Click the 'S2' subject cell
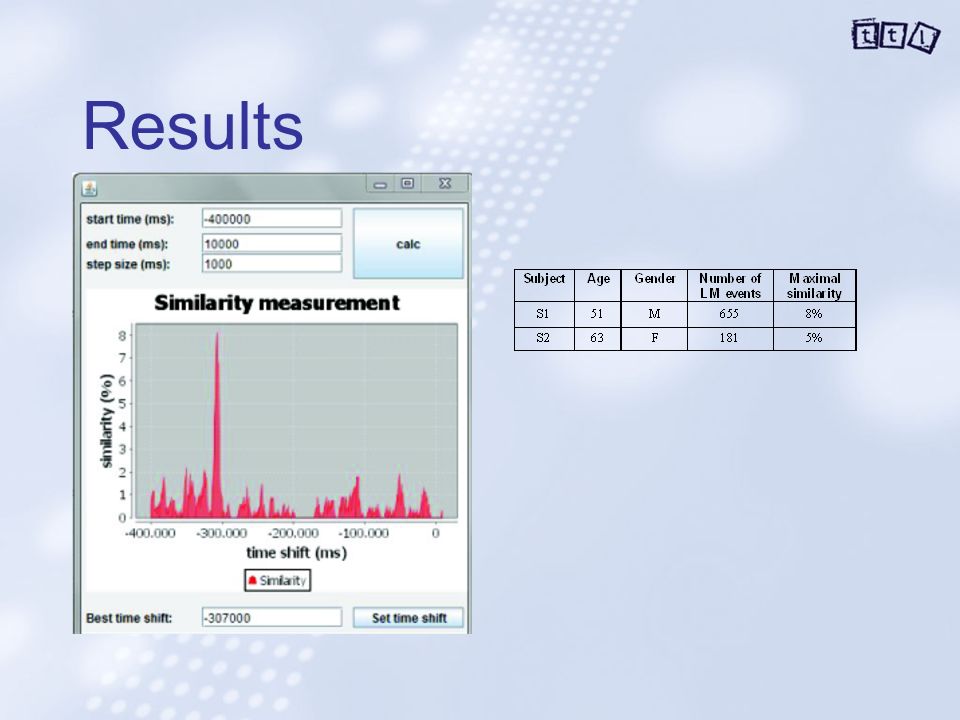 542,337
